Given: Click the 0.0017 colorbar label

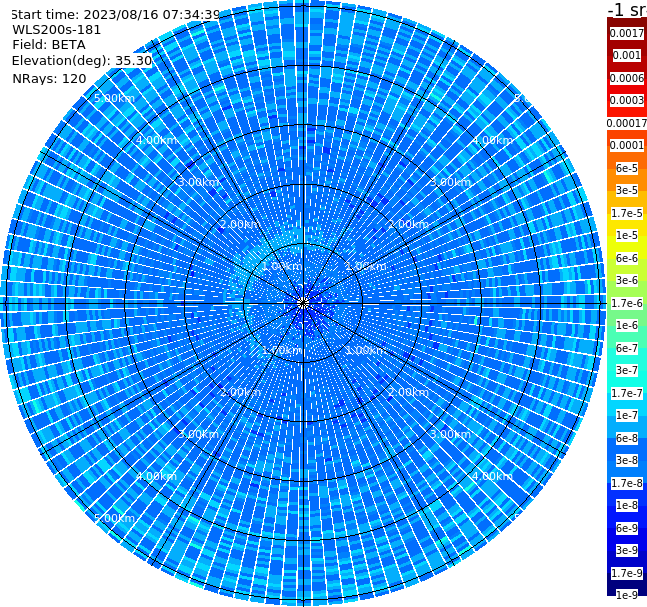Looking at the screenshot, I should click(627, 33).
